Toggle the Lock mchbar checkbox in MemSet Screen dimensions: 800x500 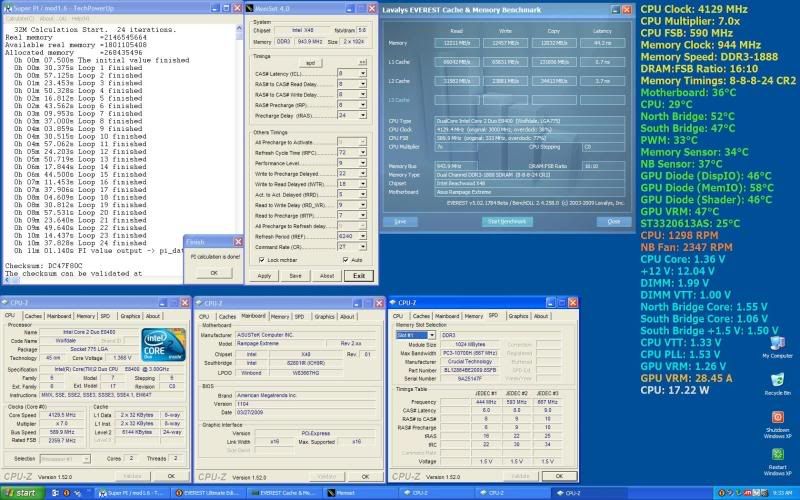point(262,260)
